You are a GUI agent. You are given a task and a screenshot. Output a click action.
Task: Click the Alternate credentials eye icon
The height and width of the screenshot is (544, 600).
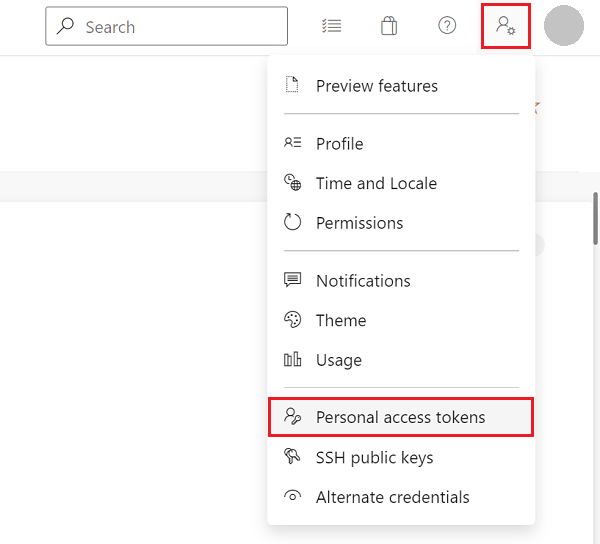tap(292, 496)
